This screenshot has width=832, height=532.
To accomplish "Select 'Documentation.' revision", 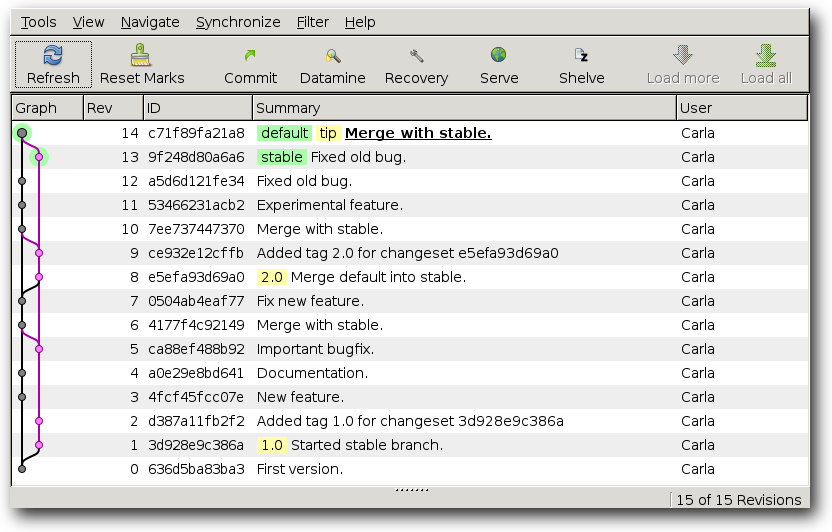I will pyautogui.click(x=312, y=373).
